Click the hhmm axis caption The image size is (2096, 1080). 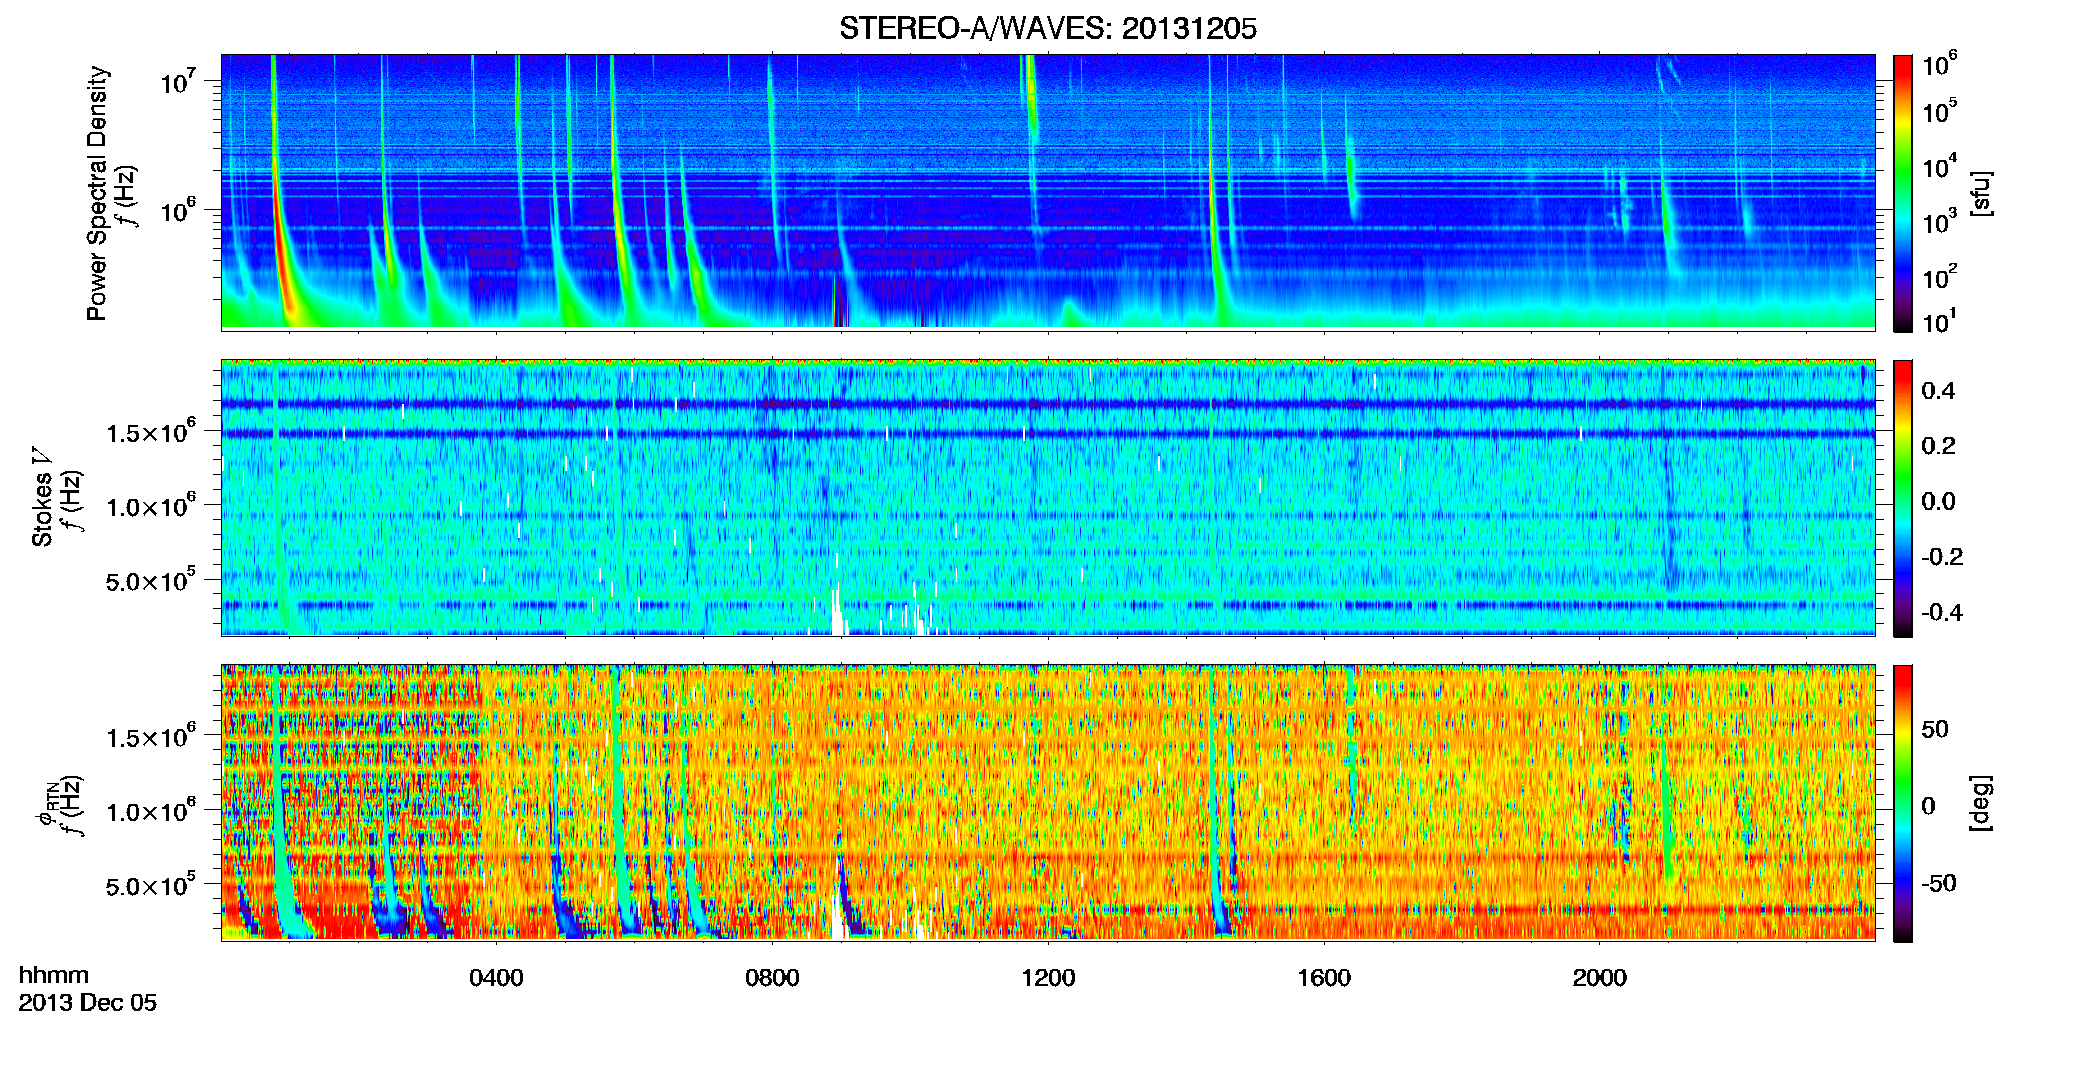tap(54, 976)
